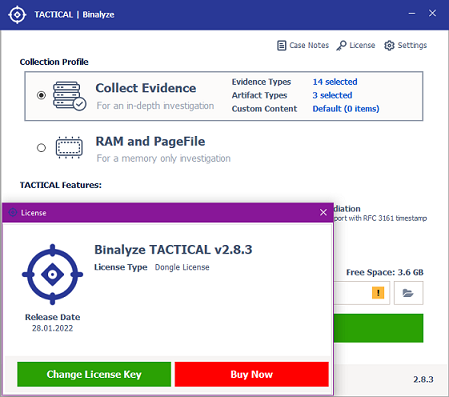
Task: Click the Binalyze TACTICAL v2.8.3 heading
Action: coord(173,250)
